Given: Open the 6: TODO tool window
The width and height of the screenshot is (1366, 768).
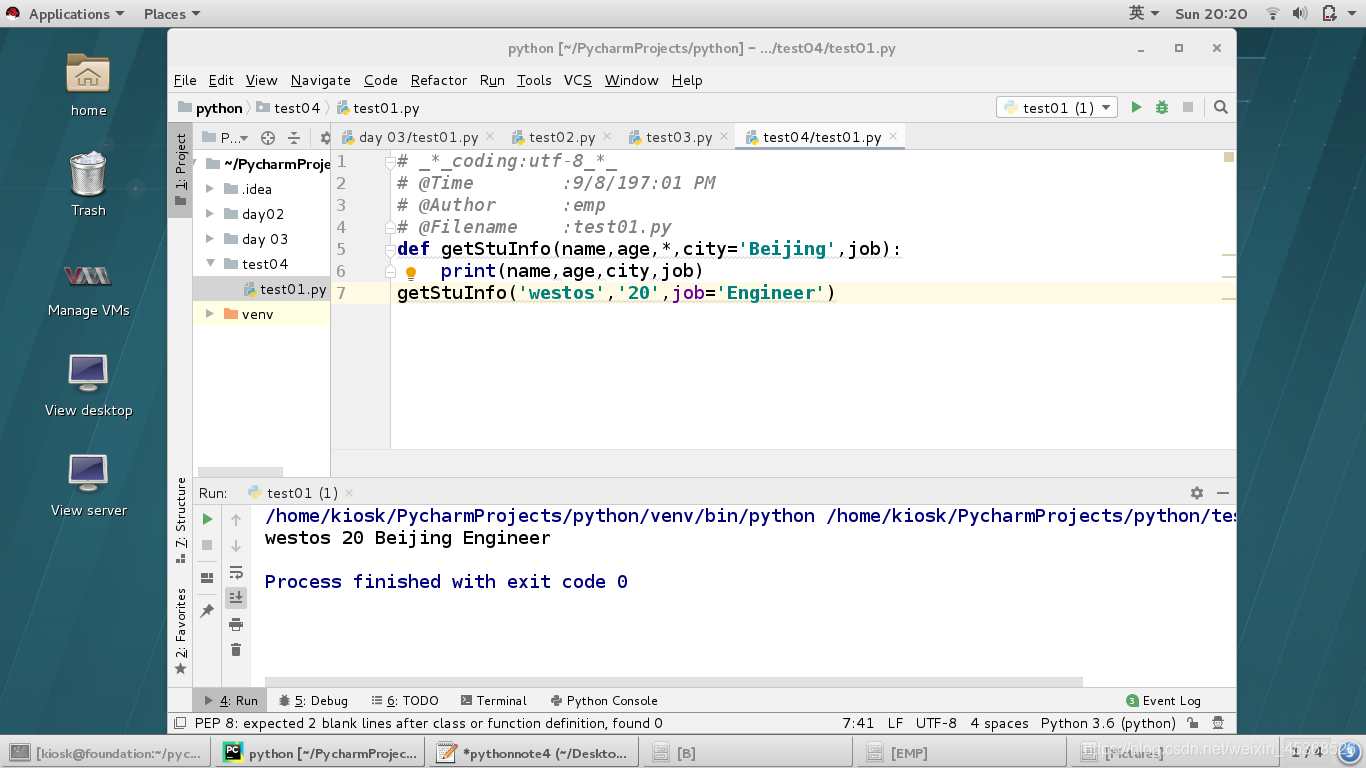Looking at the screenshot, I should click(x=404, y=701).
